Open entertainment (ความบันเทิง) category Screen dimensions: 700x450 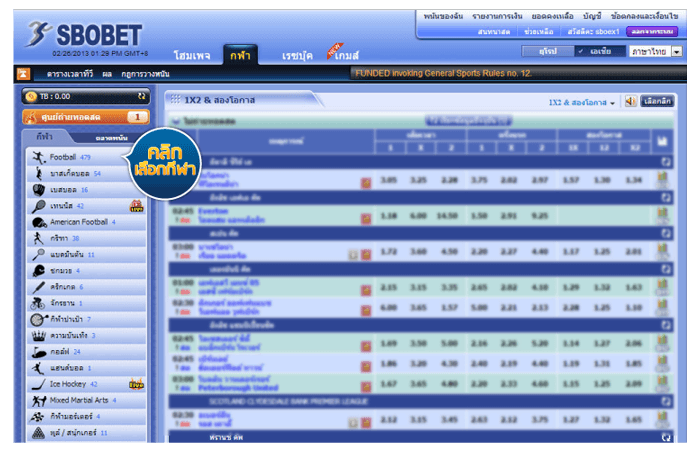click(x=87, y=335)
